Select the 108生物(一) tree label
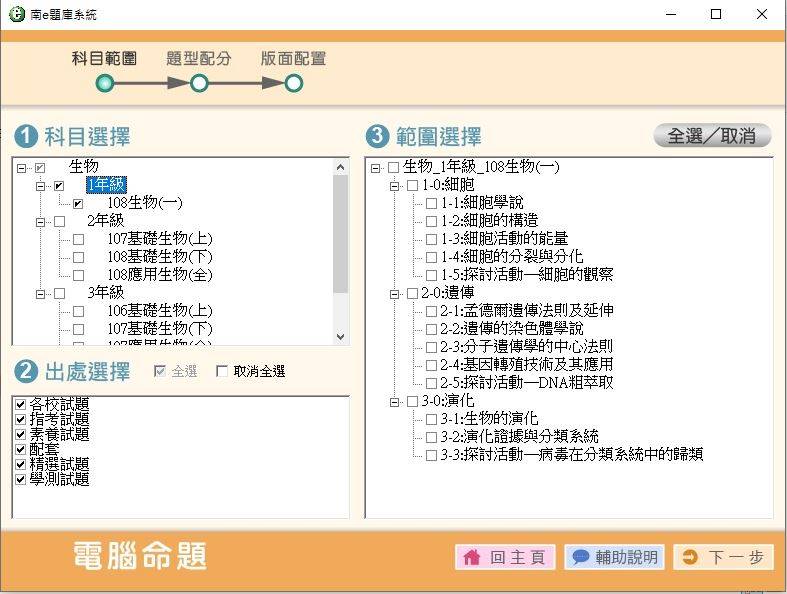Screen dimensions: 787x594 tap(145, 203)
